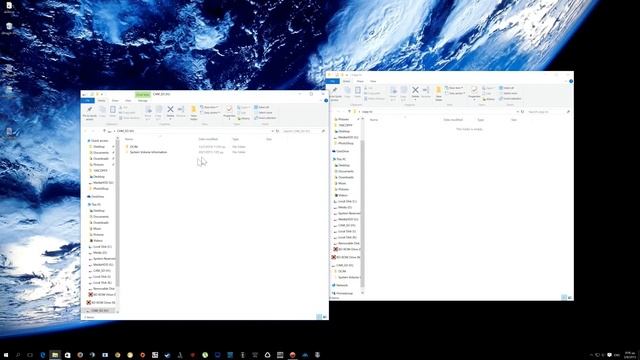Image resolution: width=640 pixels, height=360 pixels.
Task: Click New folder in CAM_SD window ribbon
Action: (193, 113)
